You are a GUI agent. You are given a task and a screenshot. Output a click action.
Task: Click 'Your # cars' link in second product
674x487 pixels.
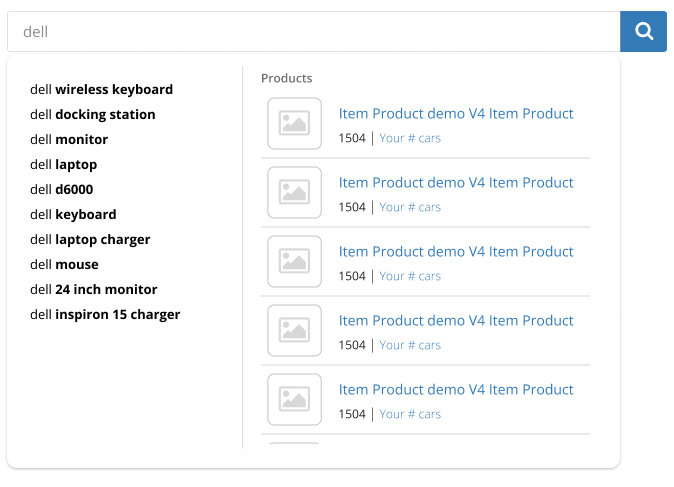tap(410, 207)
